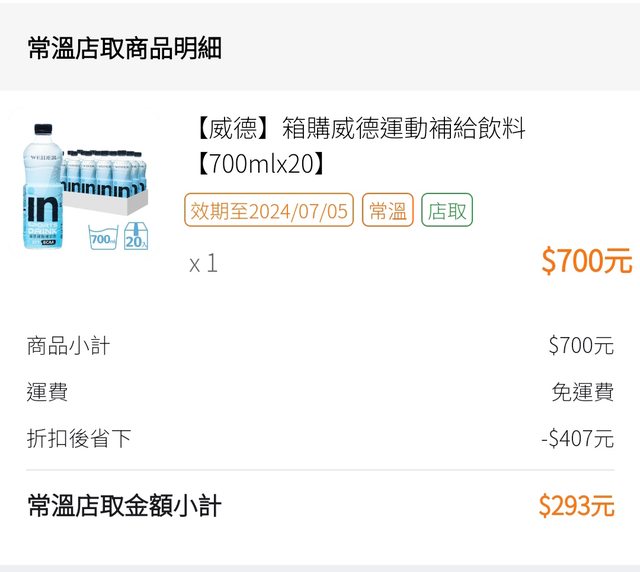
Task: Click the 20入 pack badge on product image
Action: pyautogui.click(x=136, y=237)
